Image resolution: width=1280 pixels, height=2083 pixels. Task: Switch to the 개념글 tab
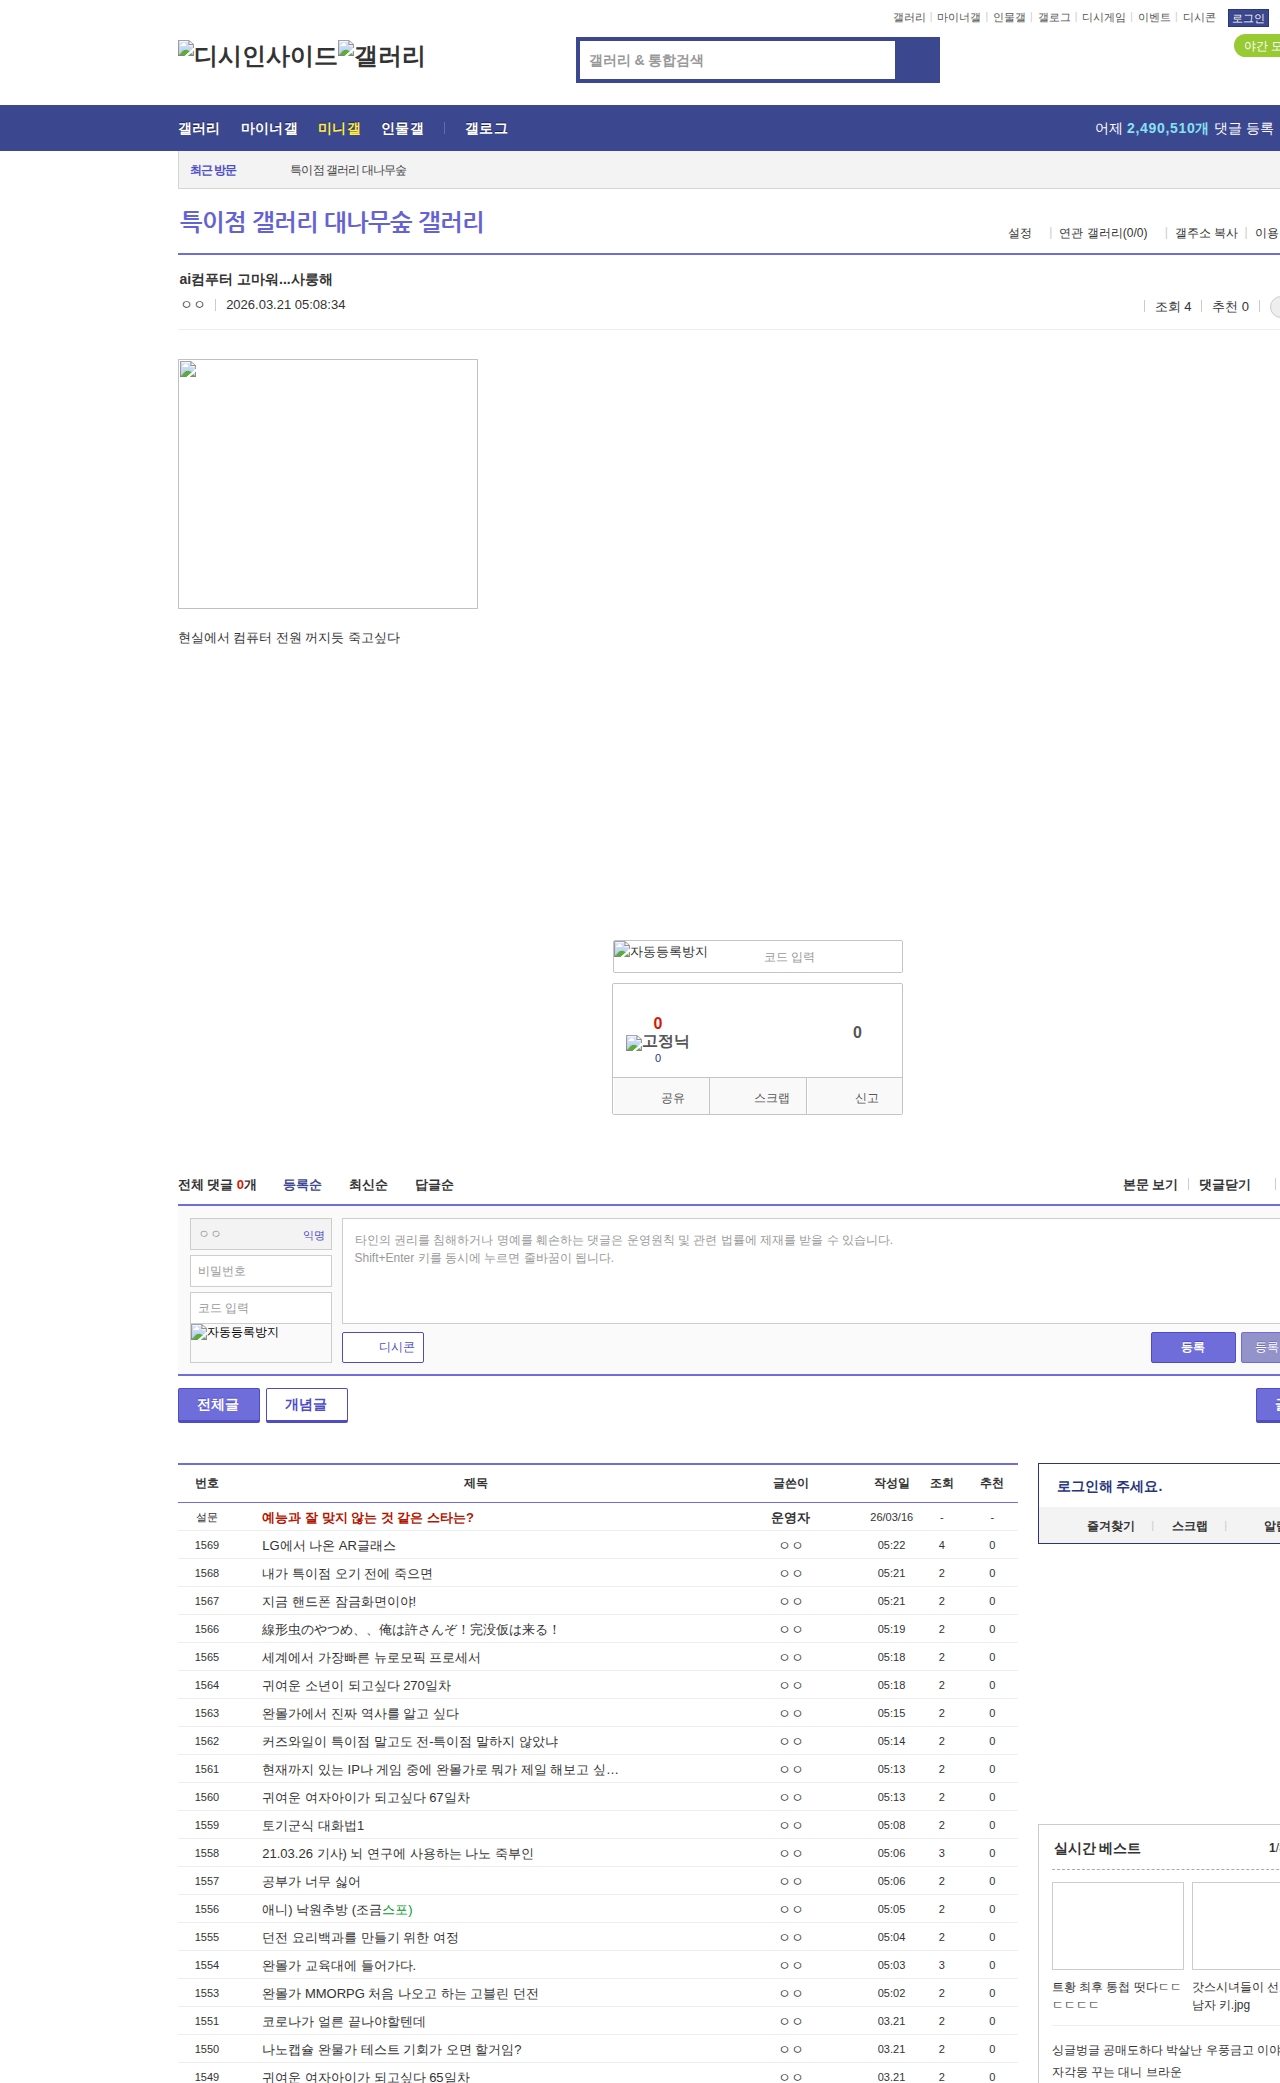(x=307, y=1405)
